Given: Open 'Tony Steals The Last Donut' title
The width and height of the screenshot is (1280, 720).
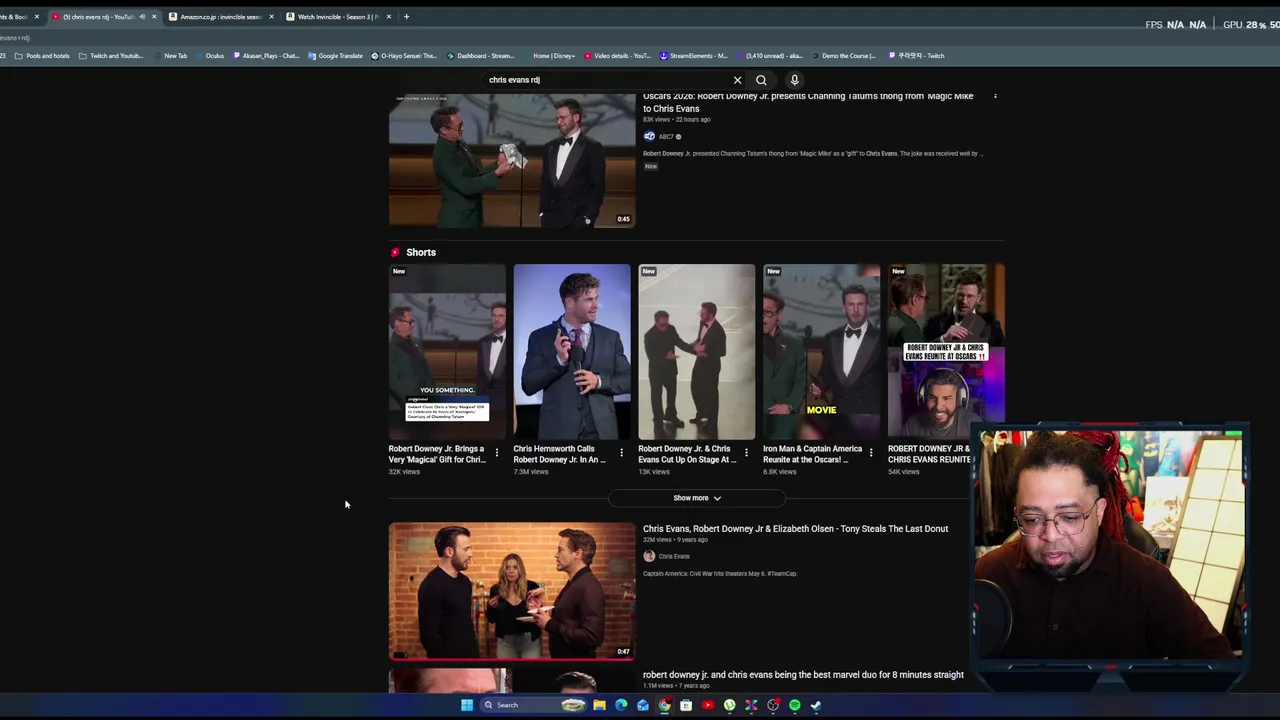Looking at the screenshot, I should pyautogui.click(x=795, y=529).
